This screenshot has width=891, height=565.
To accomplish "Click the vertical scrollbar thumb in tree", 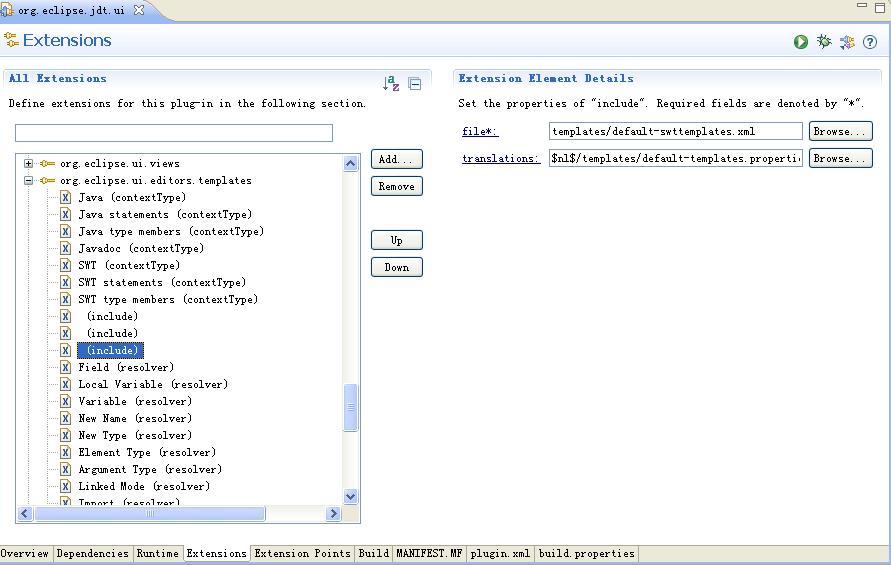I will 351,408.
